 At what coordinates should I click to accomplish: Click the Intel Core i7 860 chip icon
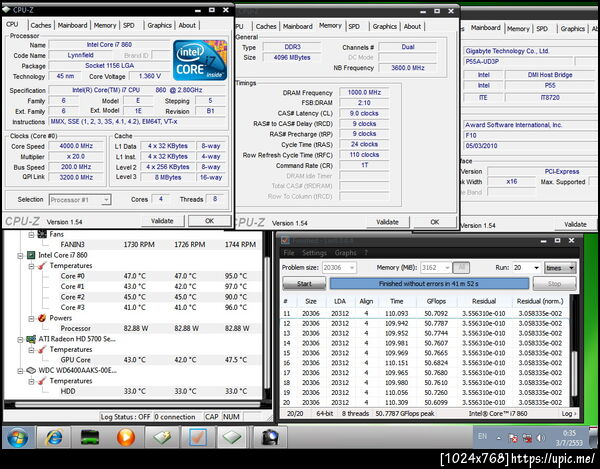click(x=31, y=255)
